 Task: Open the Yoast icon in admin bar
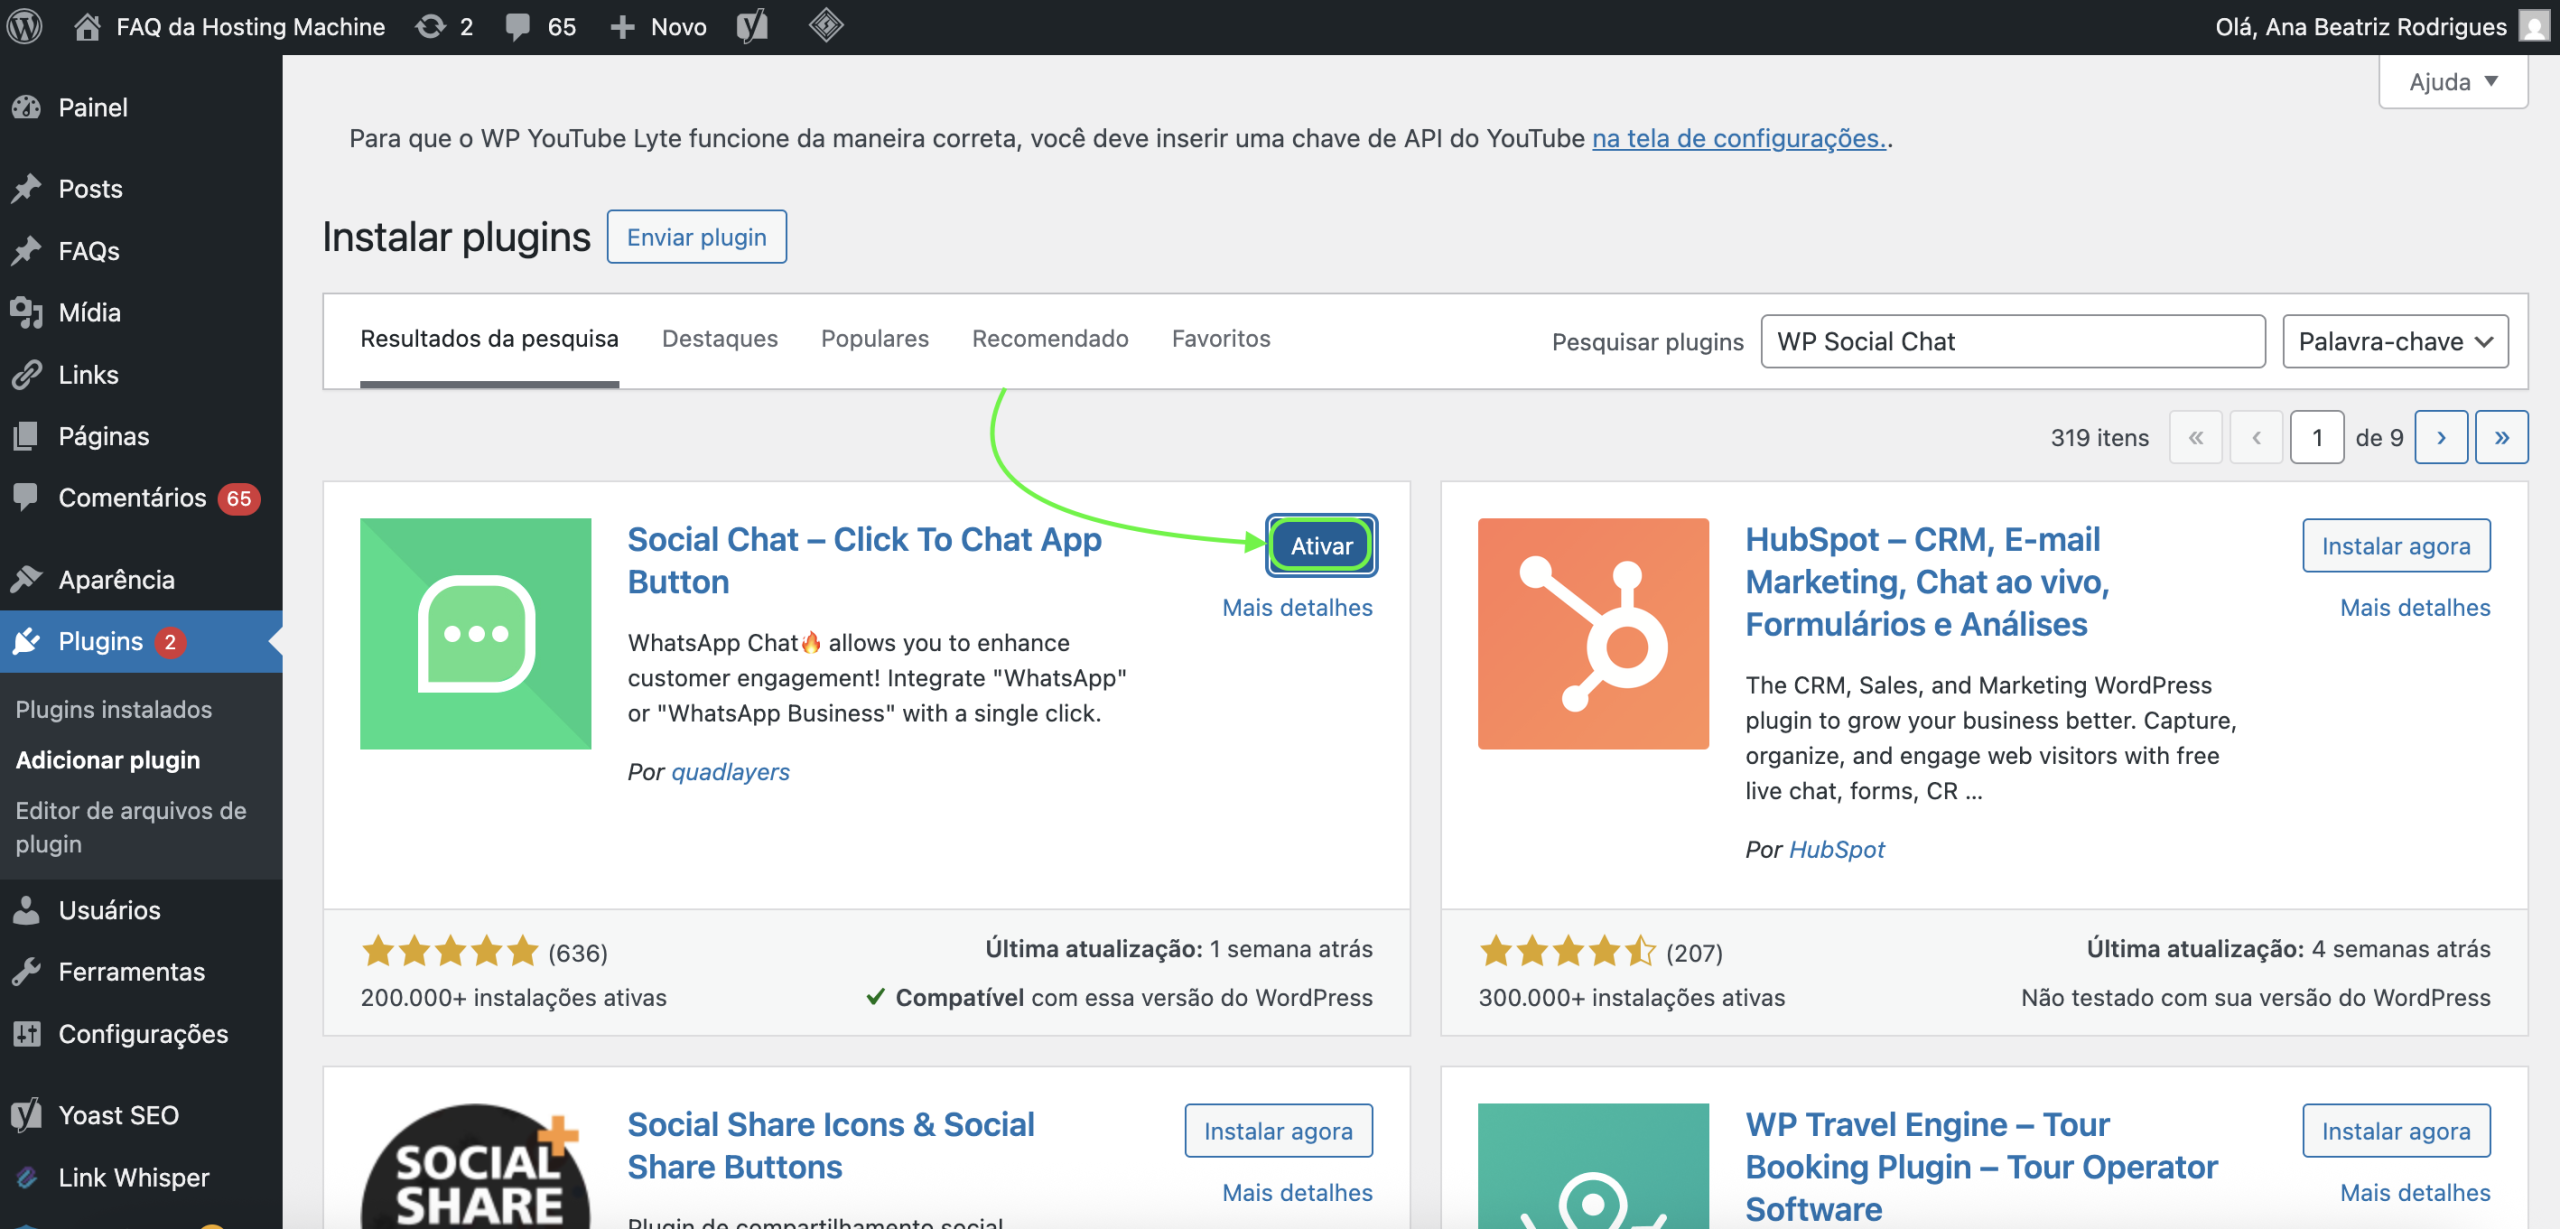pos(752,26)
